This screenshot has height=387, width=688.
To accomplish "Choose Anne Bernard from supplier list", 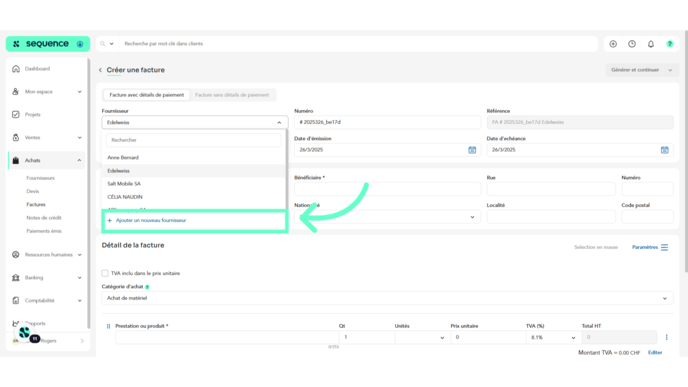I will pyautogui.click(x=194, y=158).
